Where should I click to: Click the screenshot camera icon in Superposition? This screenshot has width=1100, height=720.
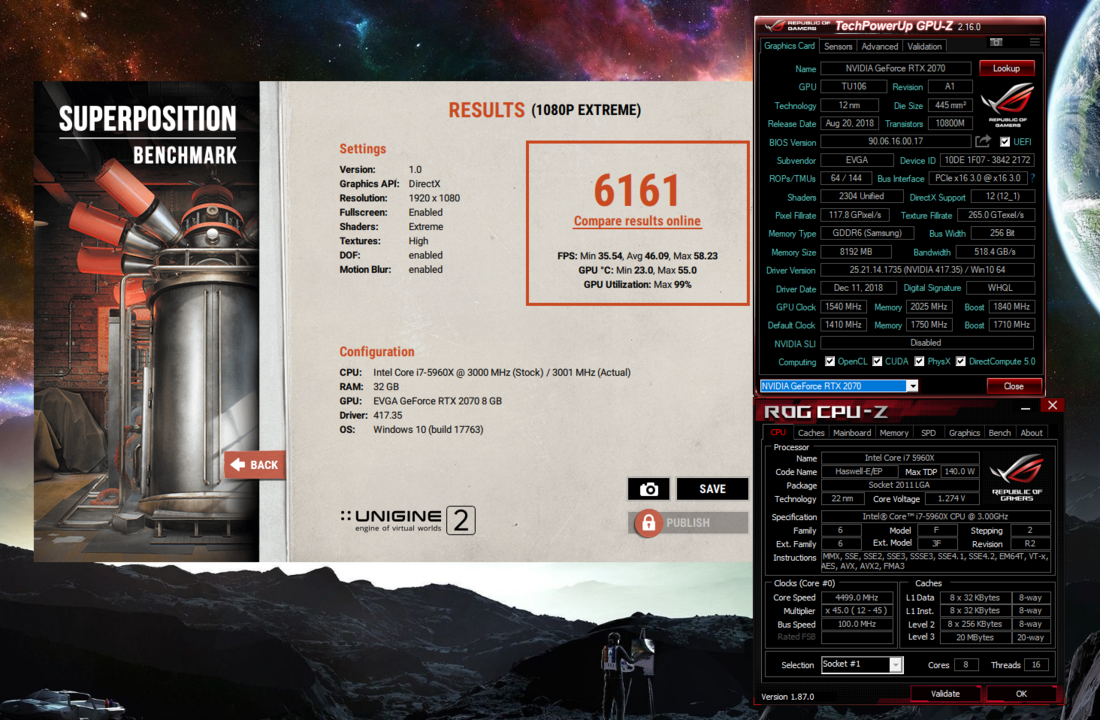(648, 489)
